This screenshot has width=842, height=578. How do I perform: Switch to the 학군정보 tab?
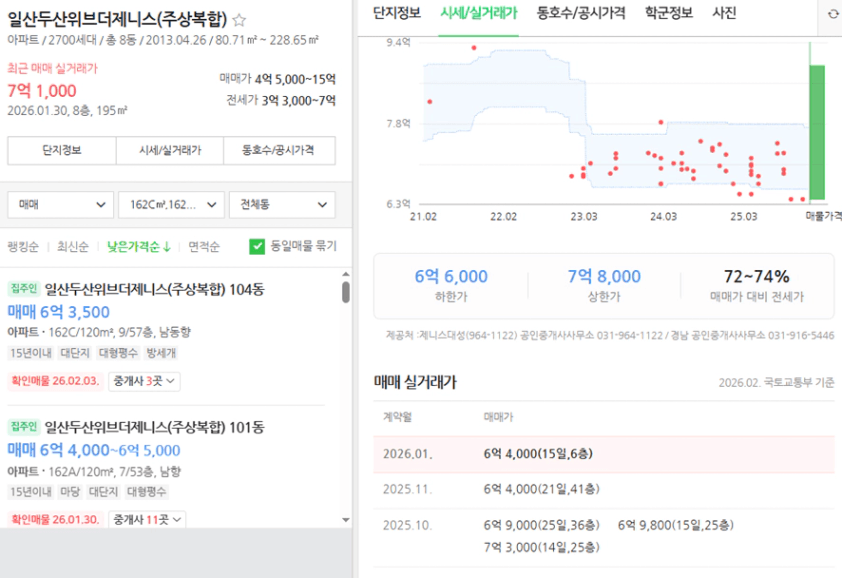669,14
